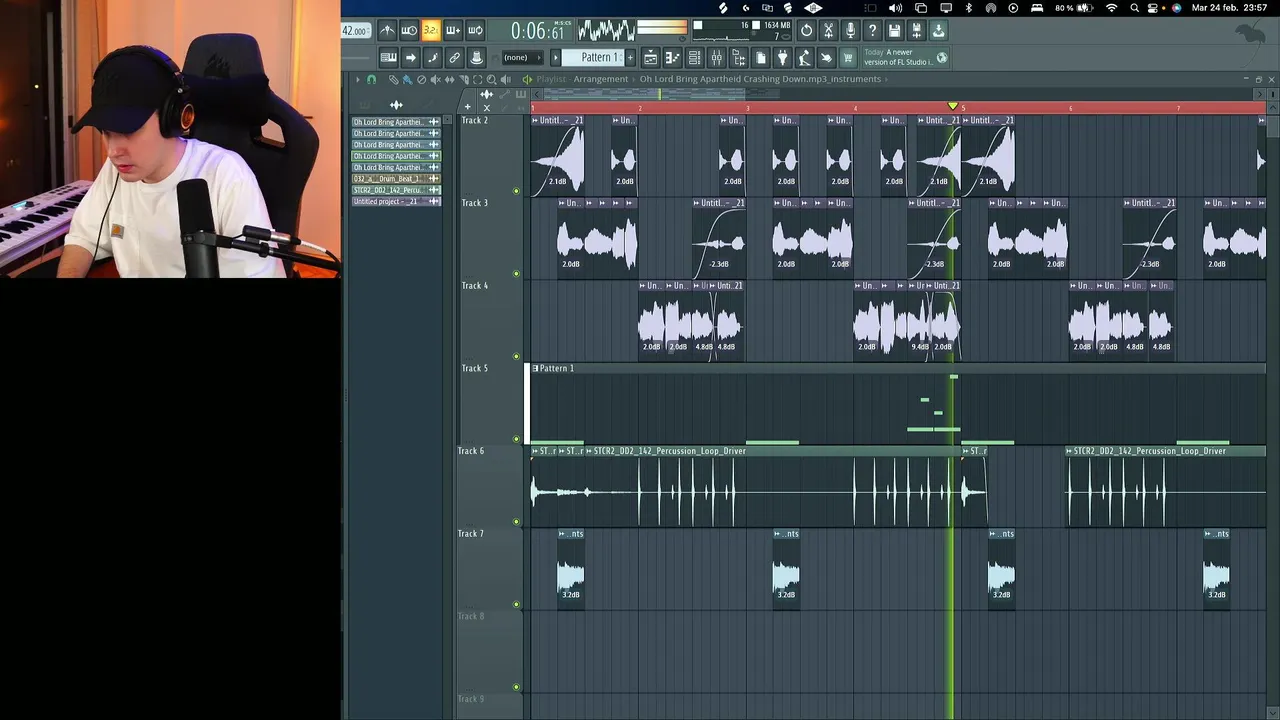The image size is (1280, 720).
Task: Click the Oh Lord Bring Apartheid breadcrumb
Action: coord(760,79)
